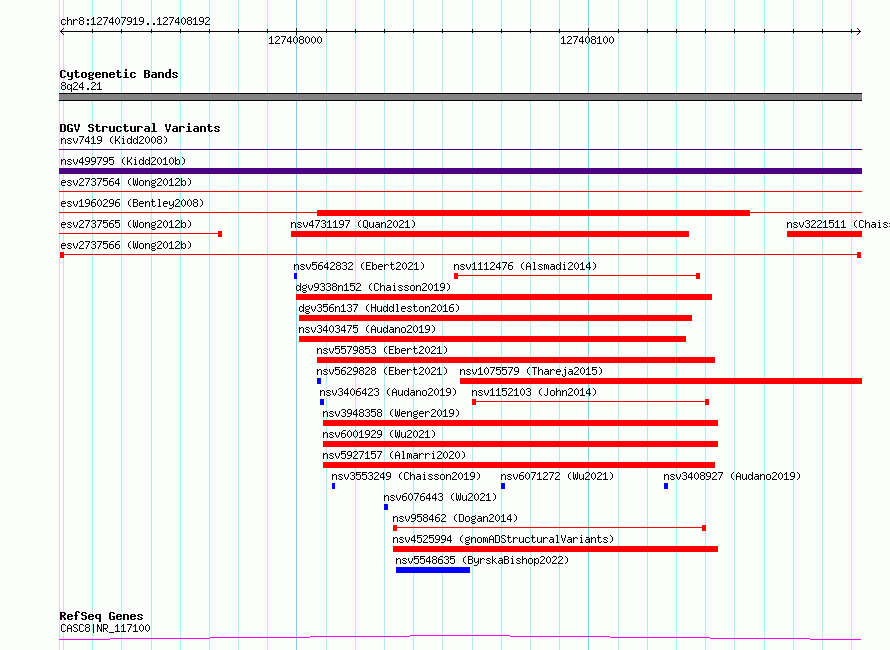Image resolution: width=890 pixels, height=650 pixels.
Task: Open the nsv5579853 (Ebert2021) label
Action: pos(382,350)
